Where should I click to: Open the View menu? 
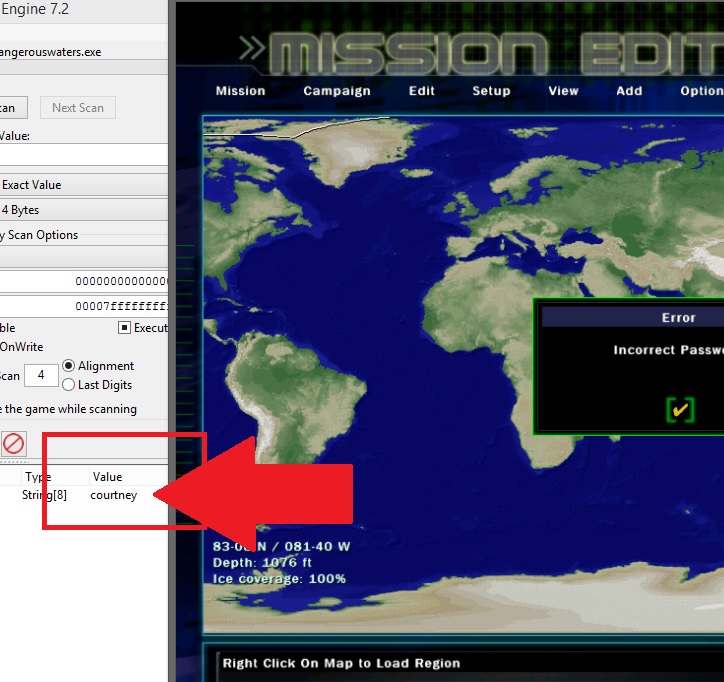[563, 91]
